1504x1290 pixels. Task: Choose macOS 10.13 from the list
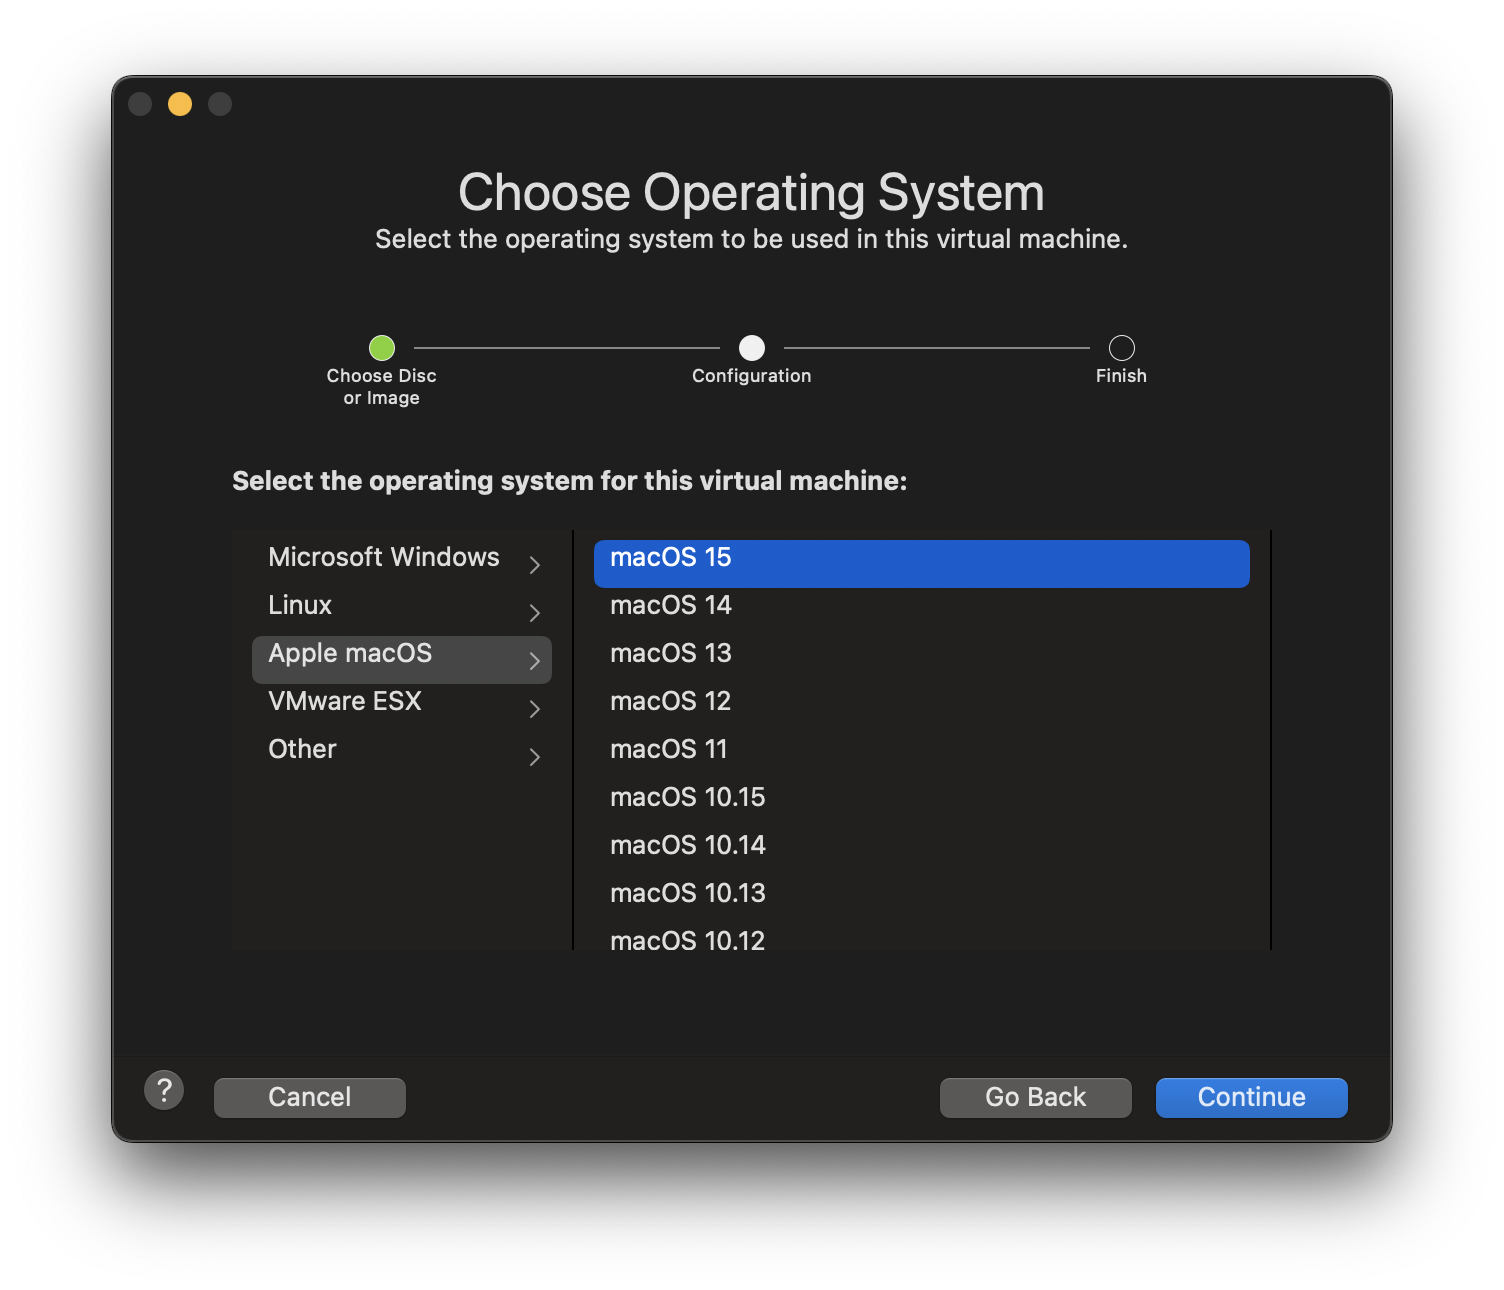pos(922,899)
